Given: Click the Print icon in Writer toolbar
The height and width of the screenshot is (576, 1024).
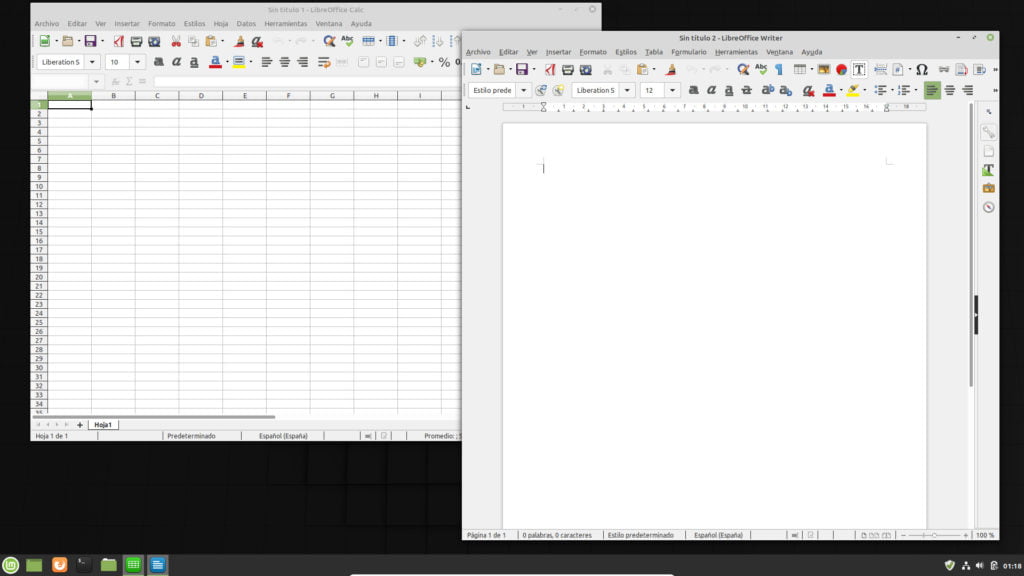Looking at the screenshot, I should point(568,70).
